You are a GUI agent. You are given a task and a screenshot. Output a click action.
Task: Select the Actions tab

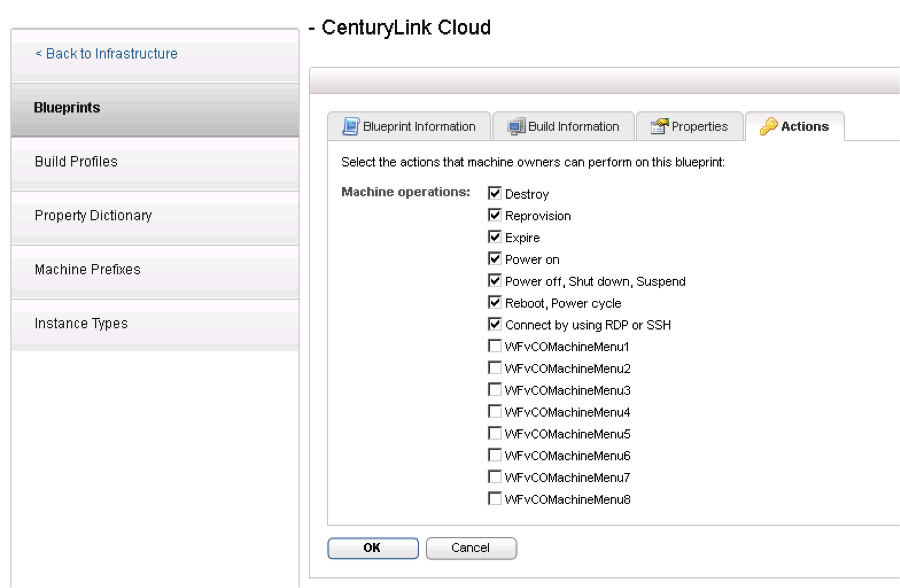click(x=794, y=126)
